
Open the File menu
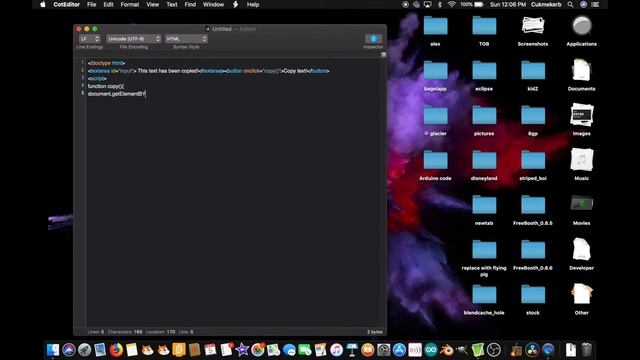coord(91,4)
